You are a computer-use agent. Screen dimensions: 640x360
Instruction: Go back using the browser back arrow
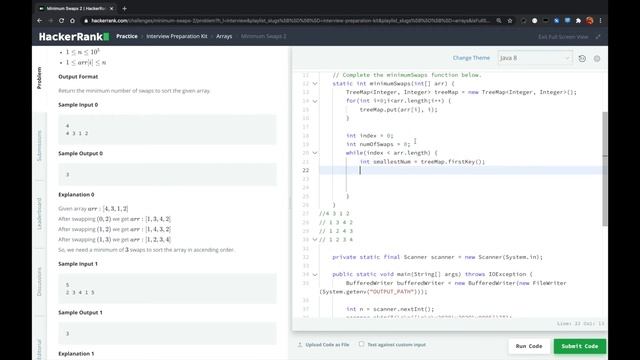(39, 20)
